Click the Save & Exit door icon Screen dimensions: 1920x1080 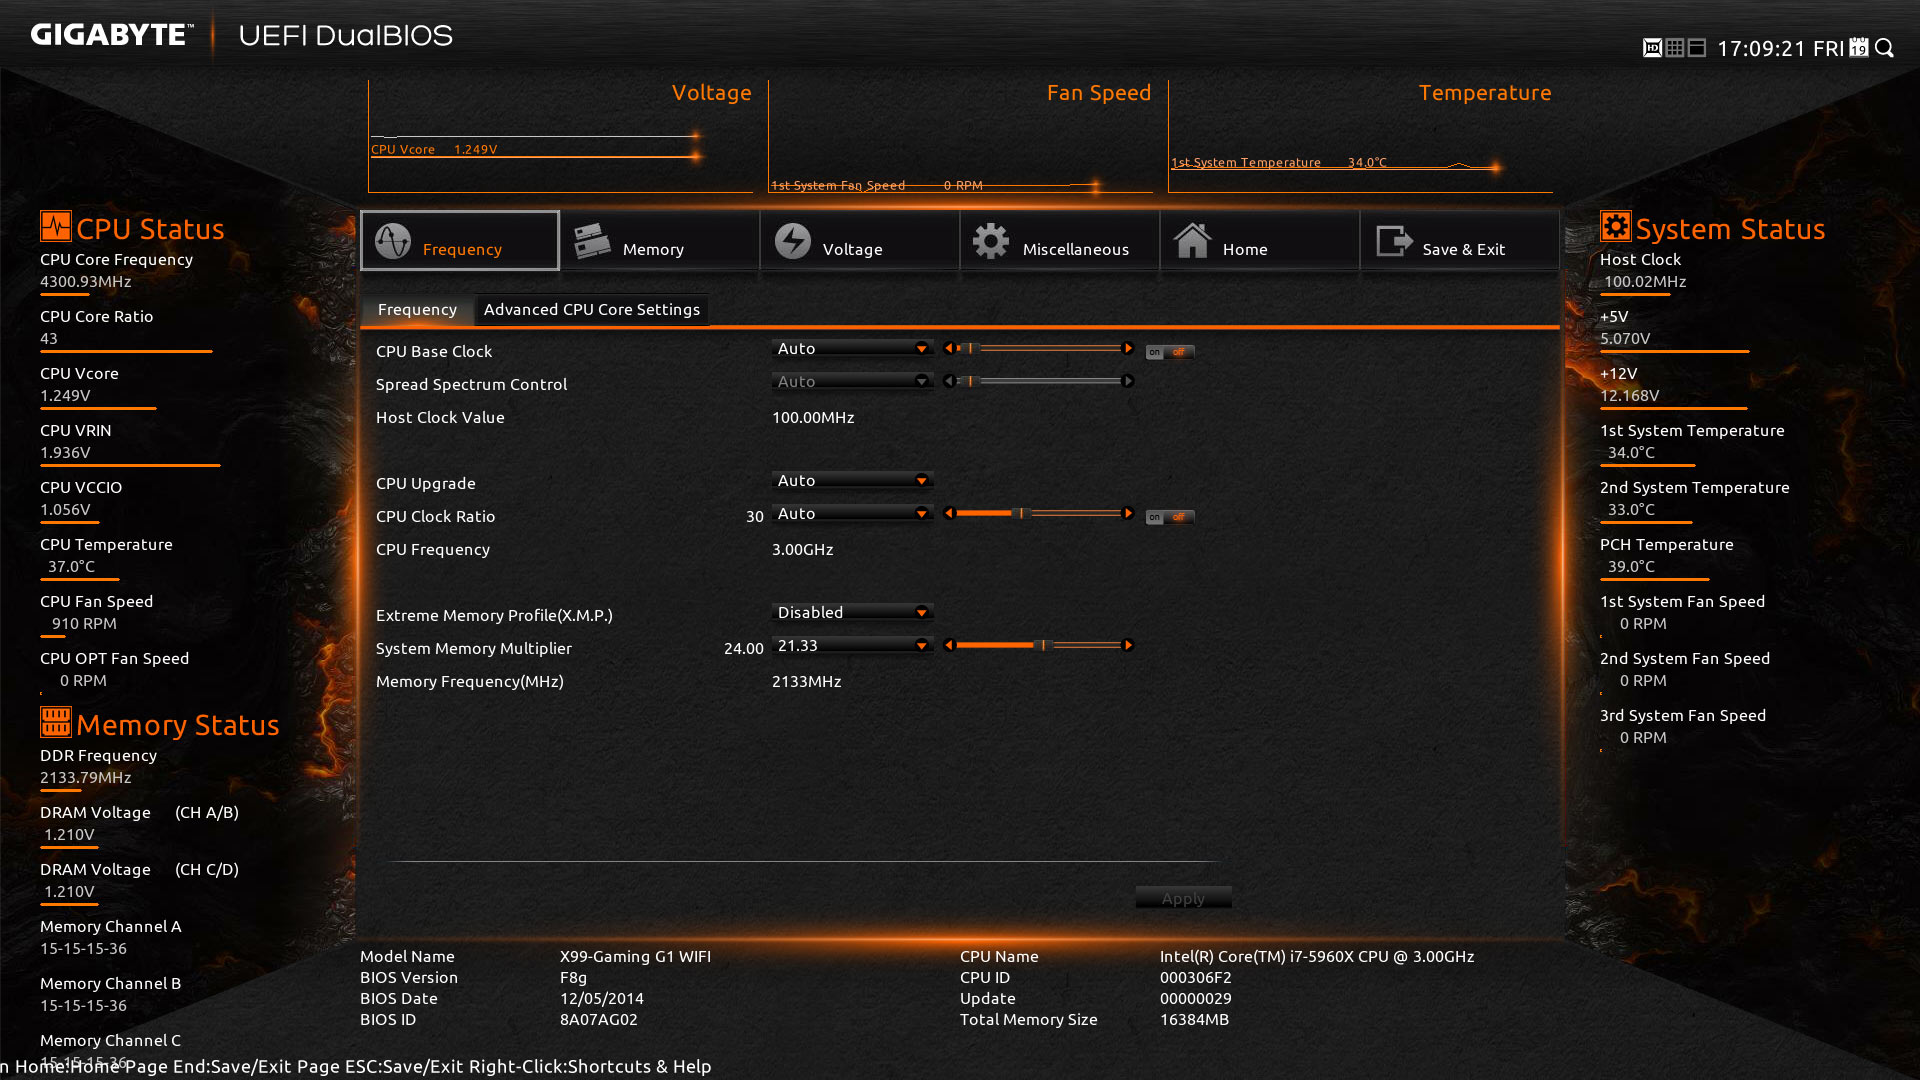(x=1394, y=241)
